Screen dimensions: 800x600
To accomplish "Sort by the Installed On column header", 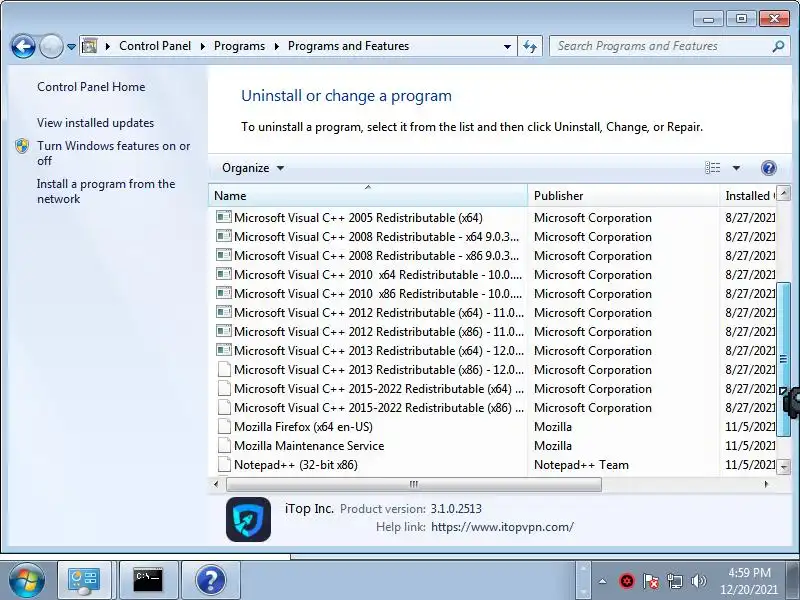I will (x=748, y=195).
